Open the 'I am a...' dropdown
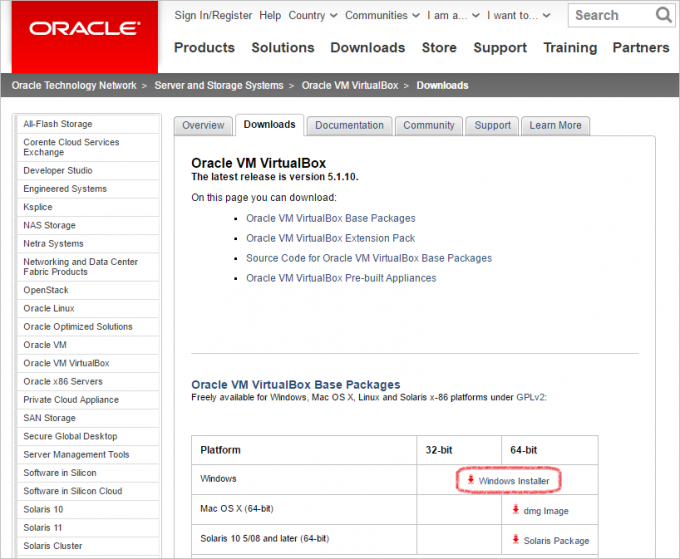The width and height of the screenshot is (680, 559). pyautogui.click(x=453, y=16)
